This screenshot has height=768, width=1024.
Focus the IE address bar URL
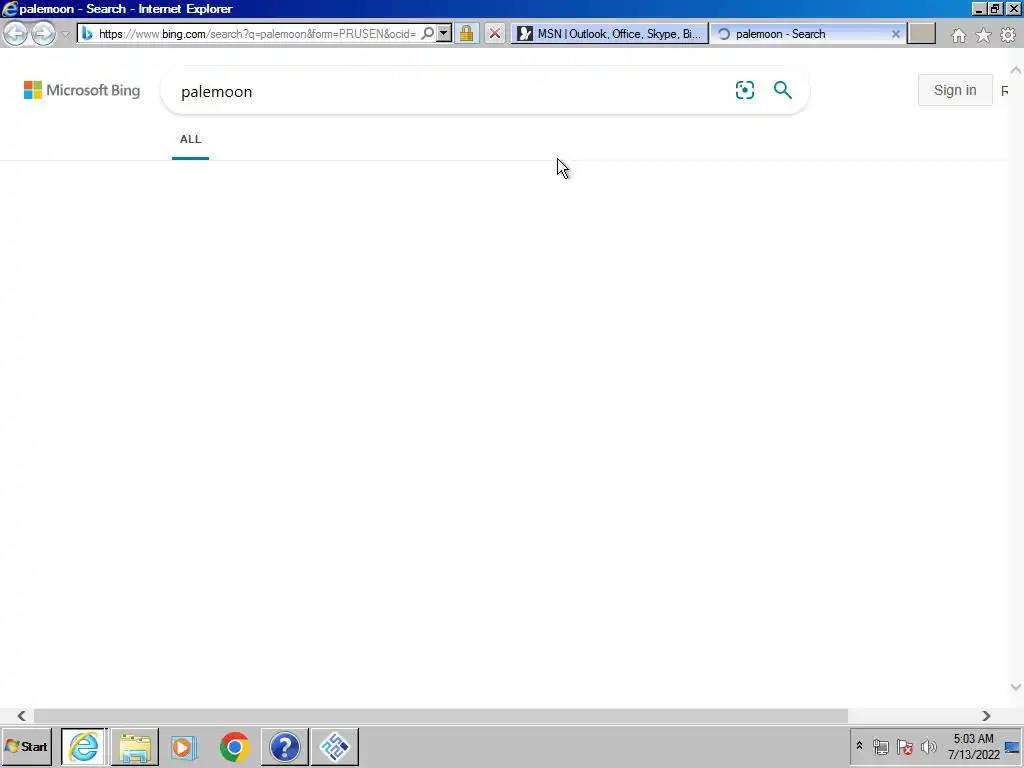[257, 34]
